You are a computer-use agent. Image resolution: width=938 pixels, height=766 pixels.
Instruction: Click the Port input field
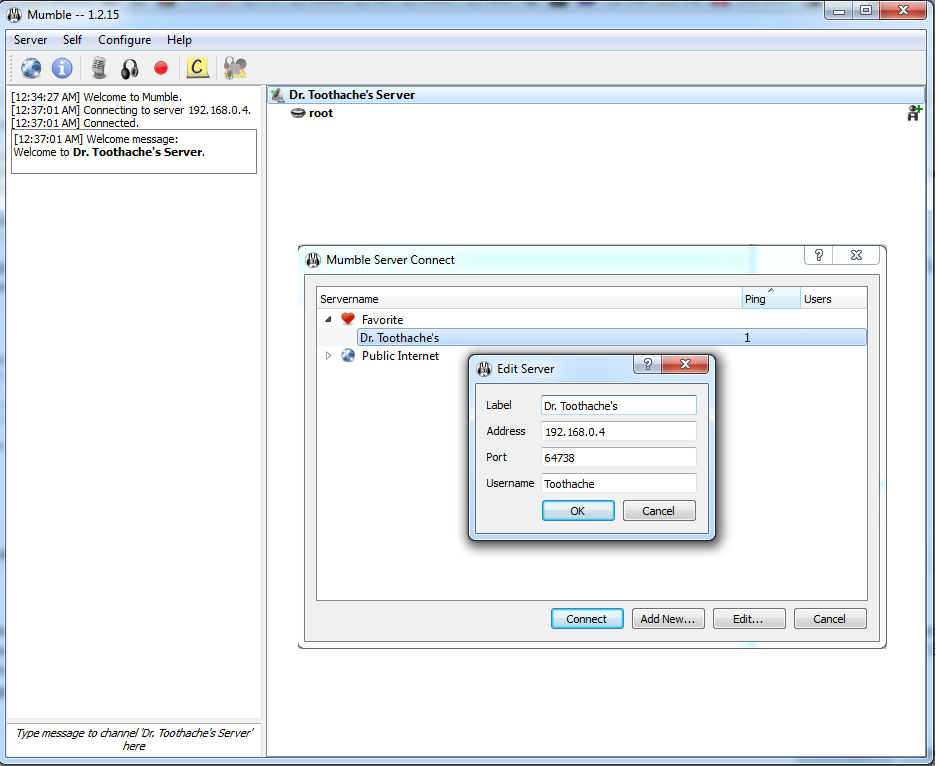point(619,457)
